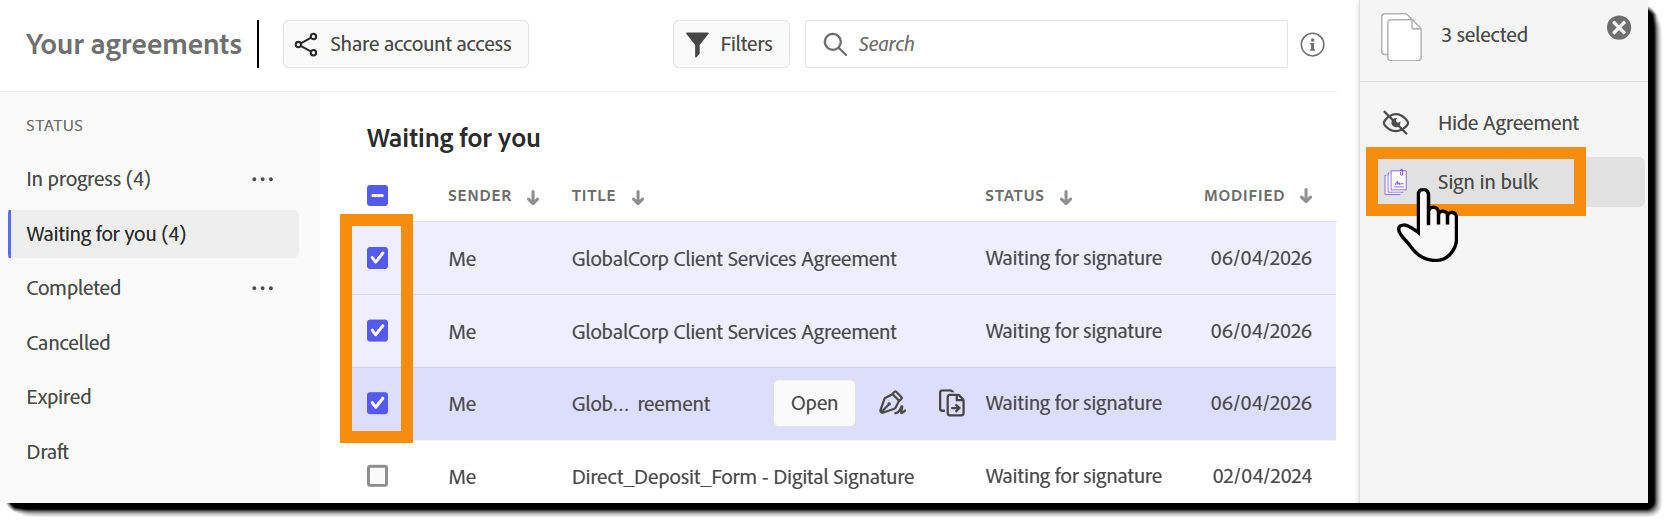Click the document icon beside 3 selected

[x=1400, y=37]
